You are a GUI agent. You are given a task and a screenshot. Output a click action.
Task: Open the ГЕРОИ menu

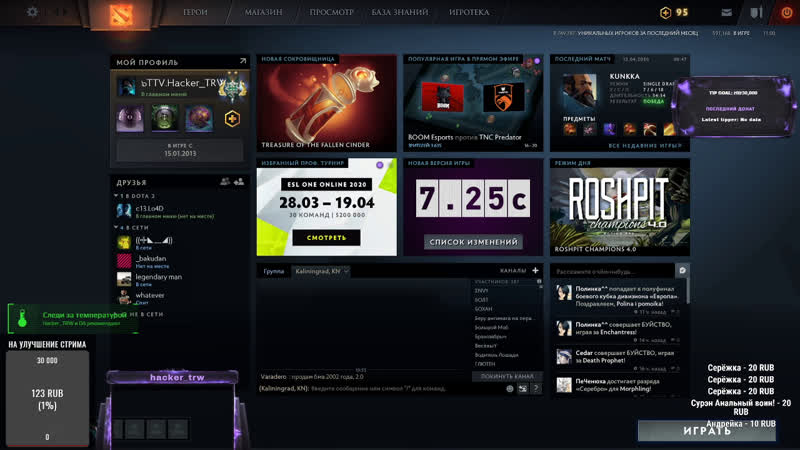click(195, 12)
